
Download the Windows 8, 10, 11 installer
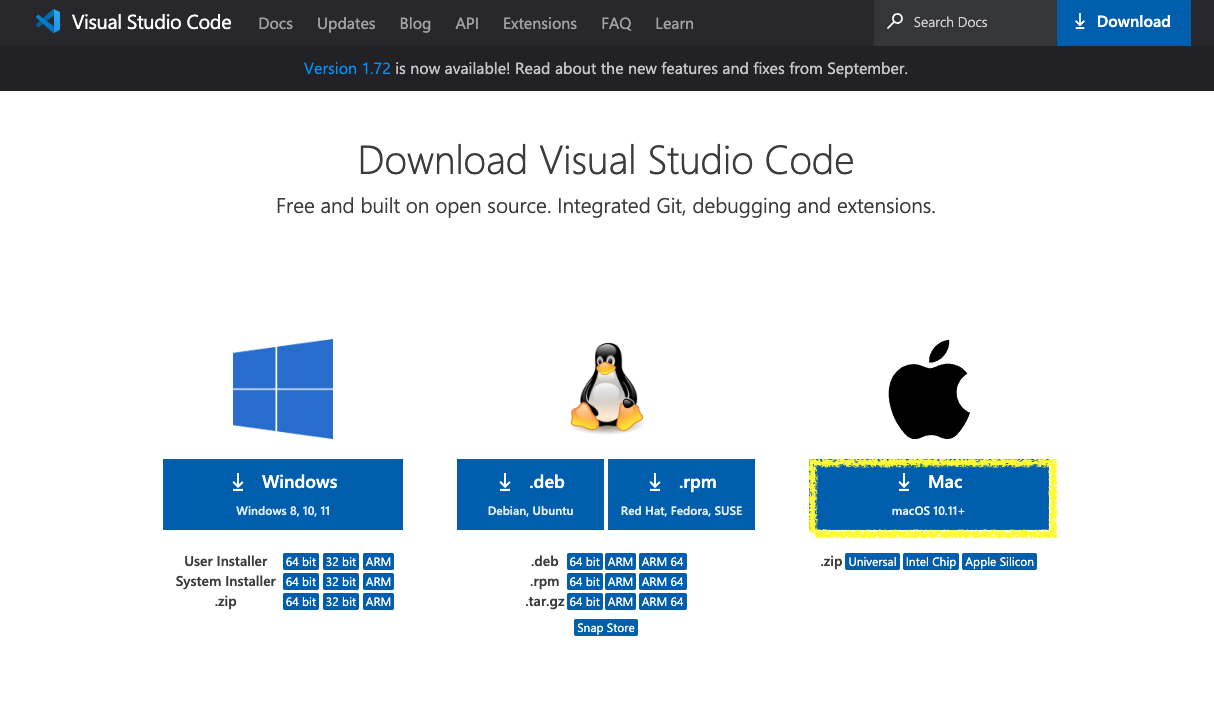[283, 494]
